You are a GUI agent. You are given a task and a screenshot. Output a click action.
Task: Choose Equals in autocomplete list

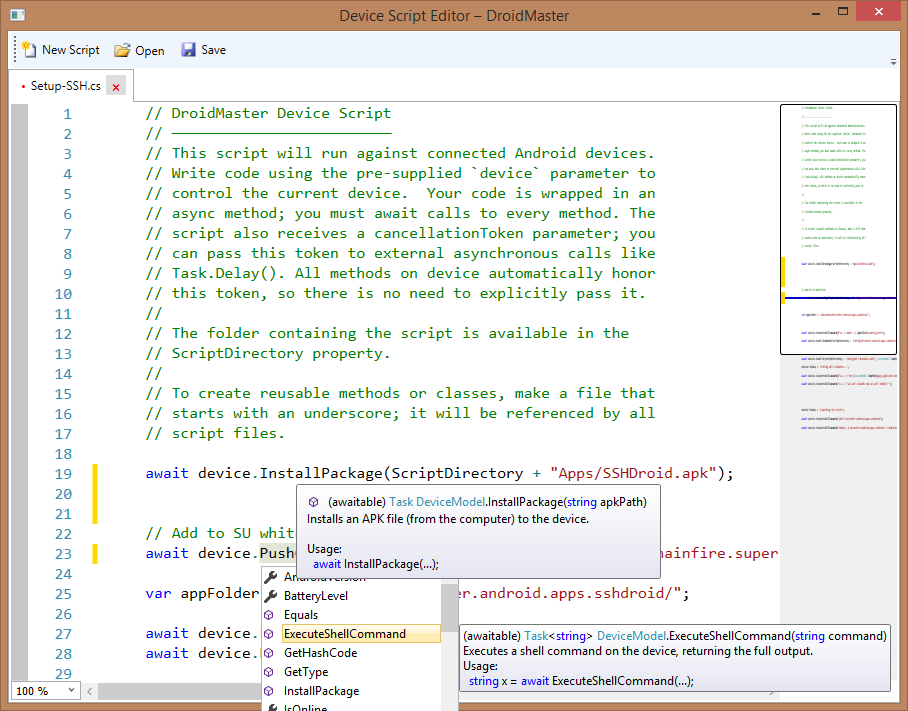301,615
